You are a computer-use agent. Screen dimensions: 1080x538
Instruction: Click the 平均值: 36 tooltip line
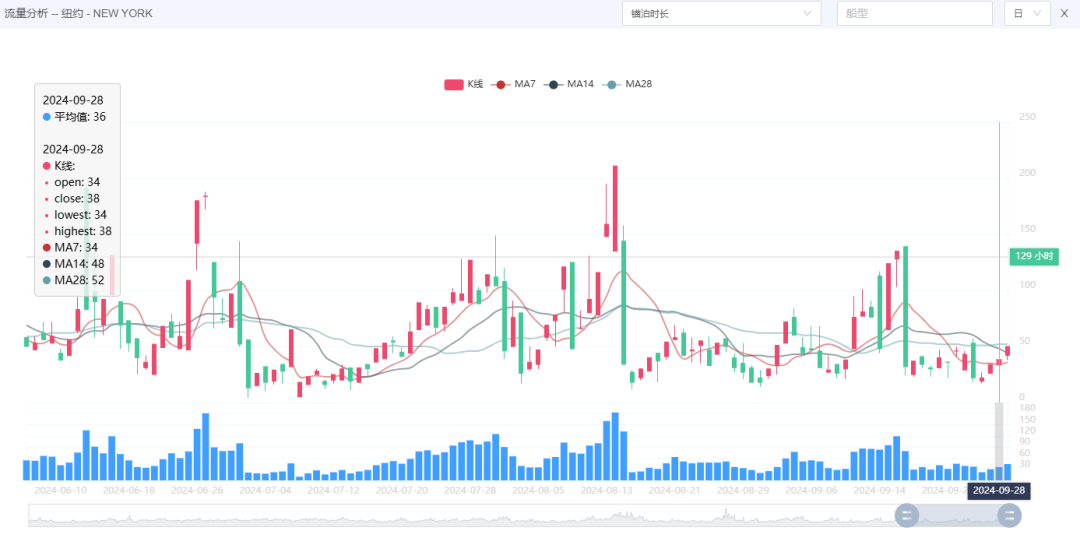click(x=74, y=117)
